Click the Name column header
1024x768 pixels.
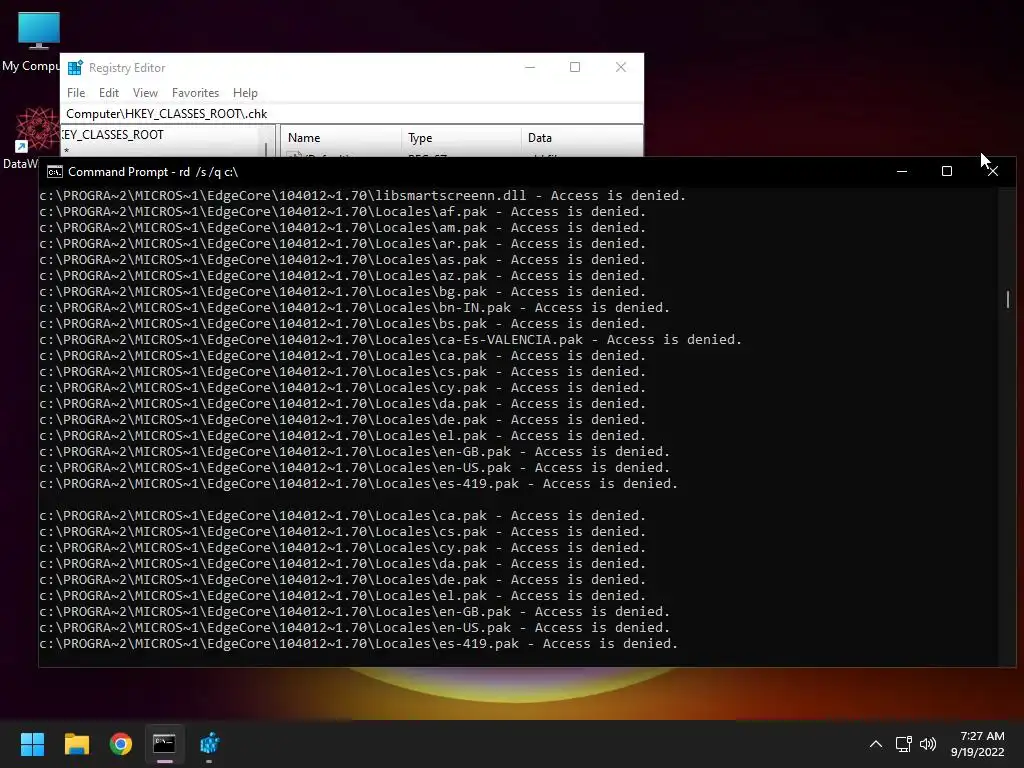pyautogui.click(x=340, y=138)
